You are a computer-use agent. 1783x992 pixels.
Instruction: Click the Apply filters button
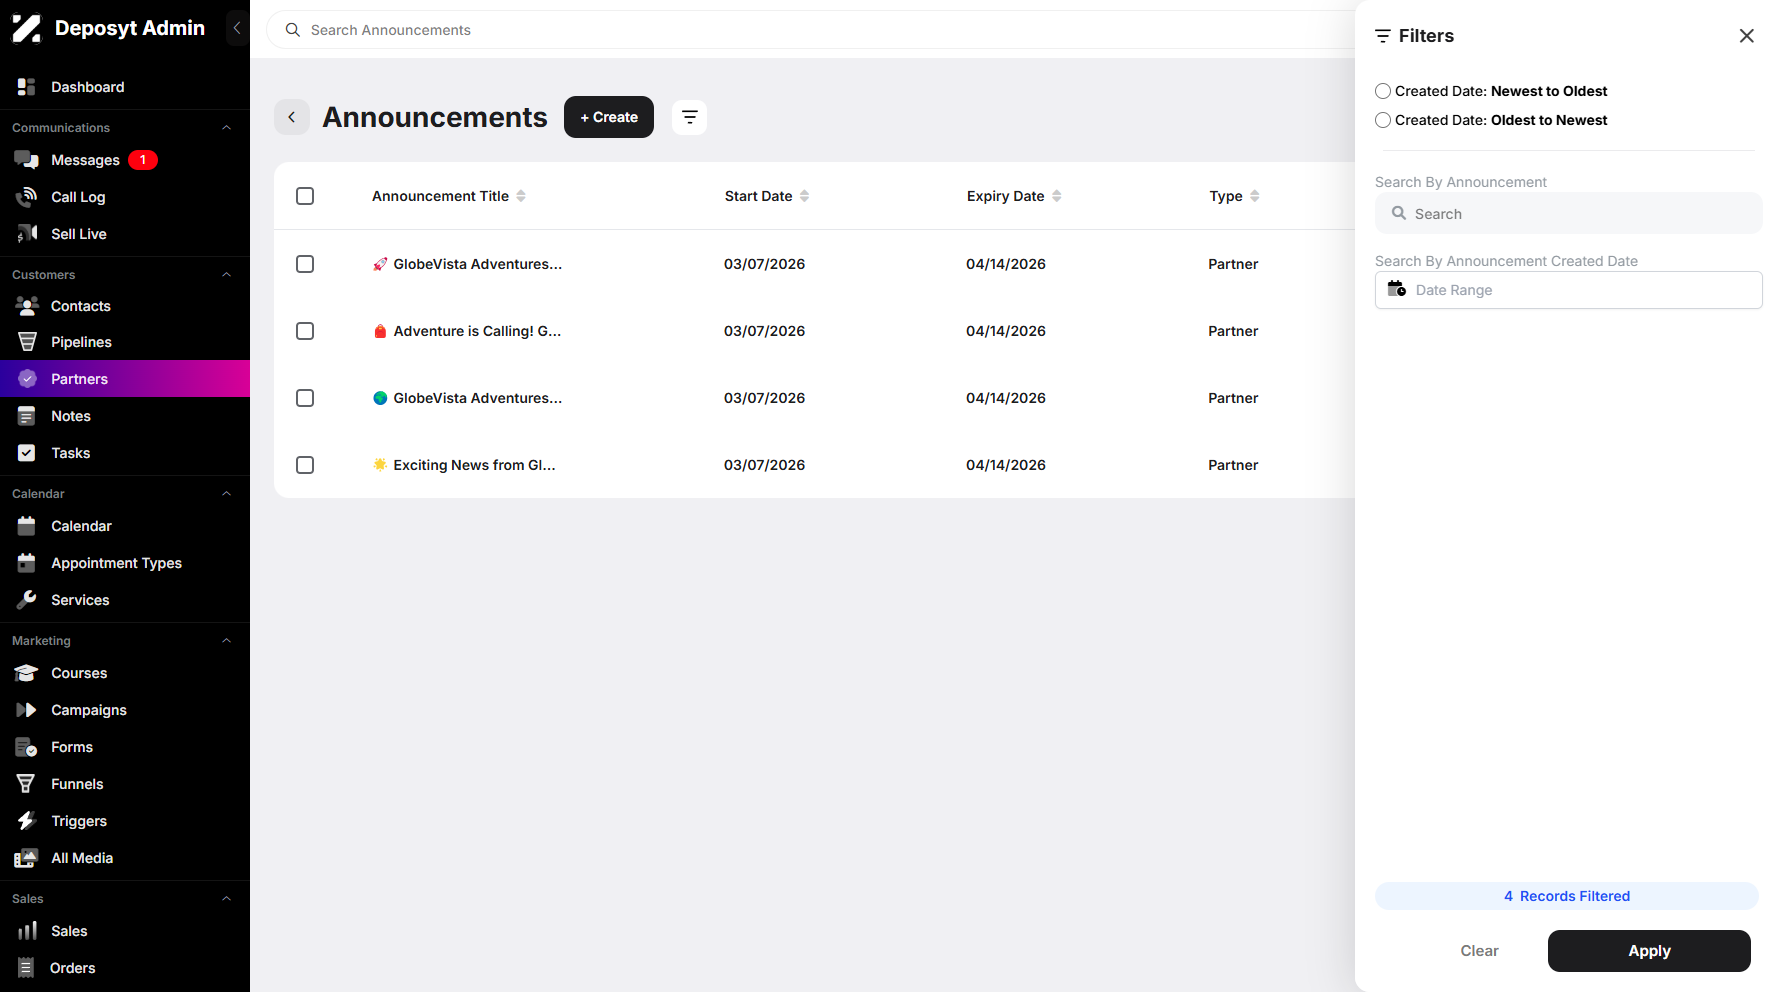pyautogui.click(x=1649, y=951)
